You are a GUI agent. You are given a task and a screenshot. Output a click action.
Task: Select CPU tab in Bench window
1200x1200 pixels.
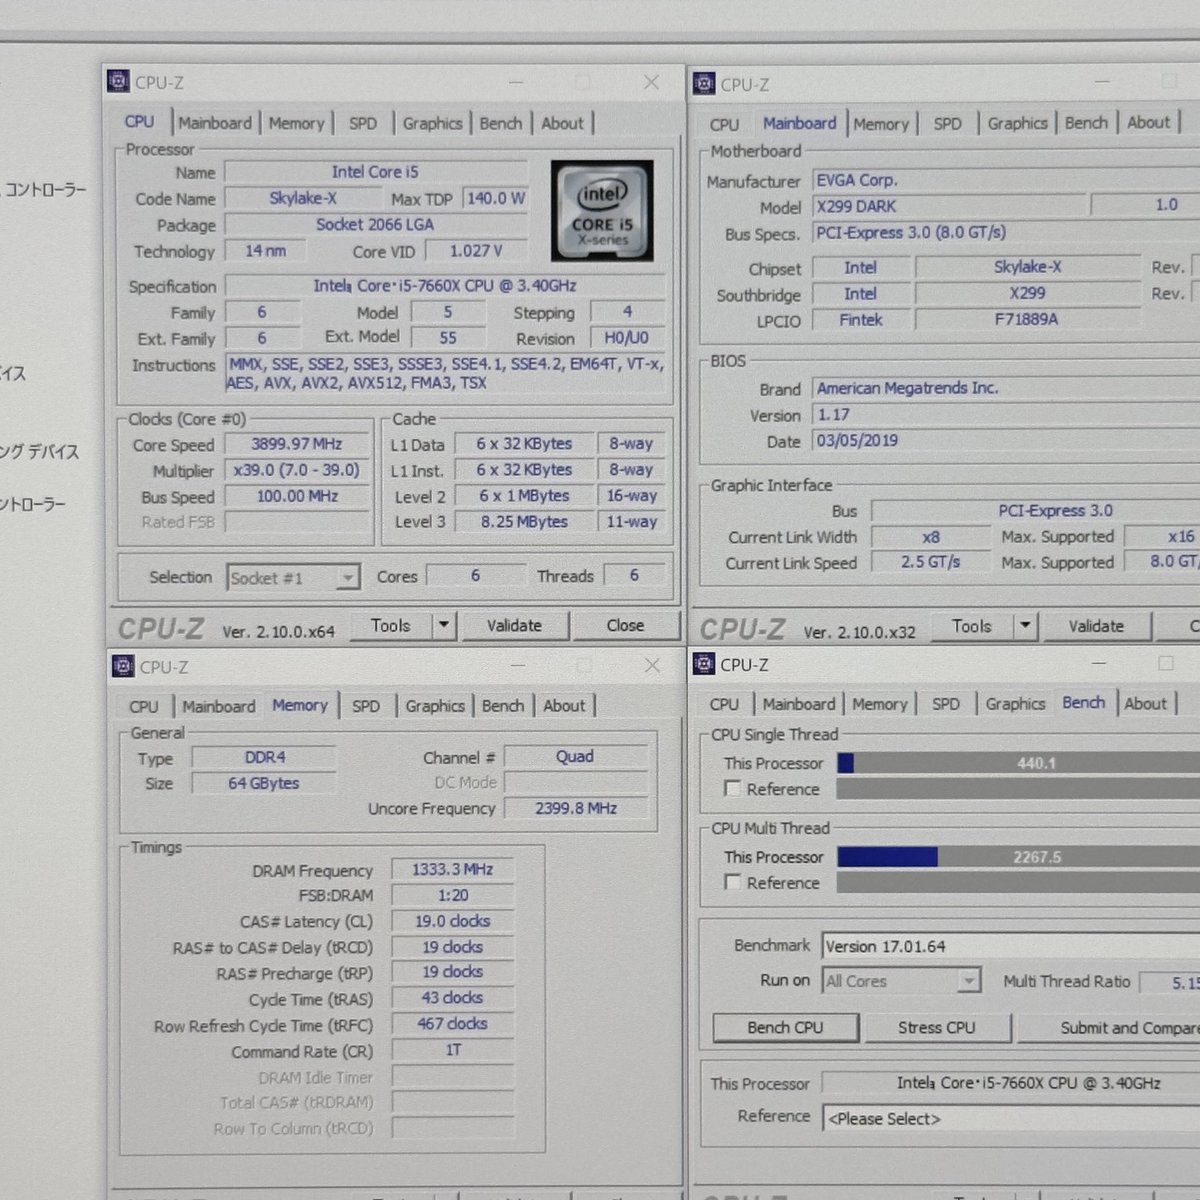pyautogui.click(x=724, y=704)
